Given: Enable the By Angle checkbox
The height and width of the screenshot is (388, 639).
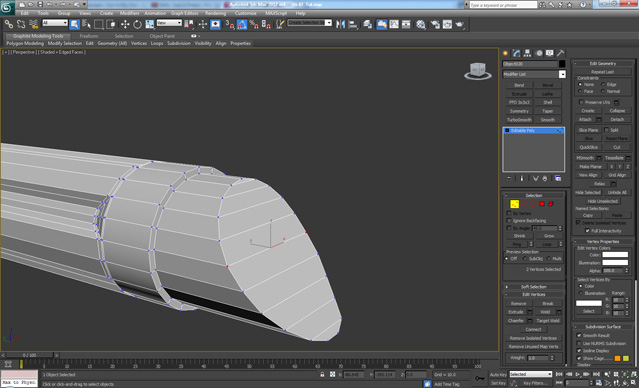Looking at the screenshot, I should click(x=509, y=228).
